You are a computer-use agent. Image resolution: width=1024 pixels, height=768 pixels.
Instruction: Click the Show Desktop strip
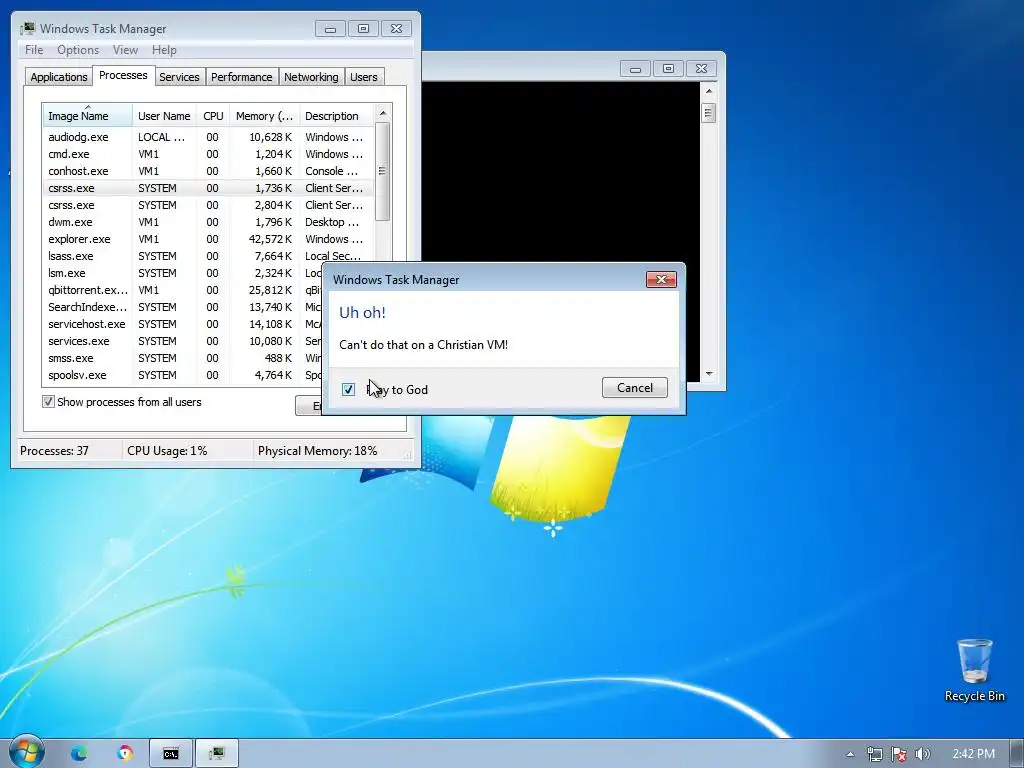(1018, 754)
